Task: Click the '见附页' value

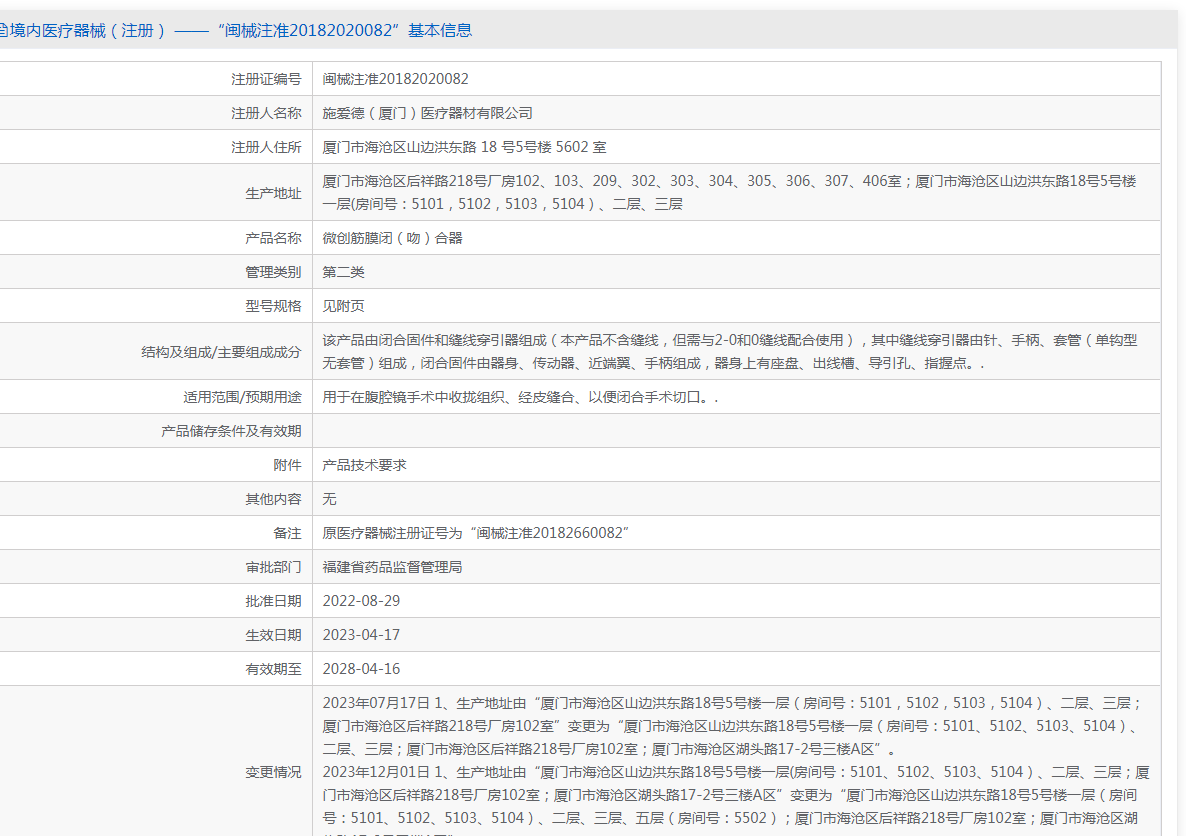Action: tap(343, 306)
